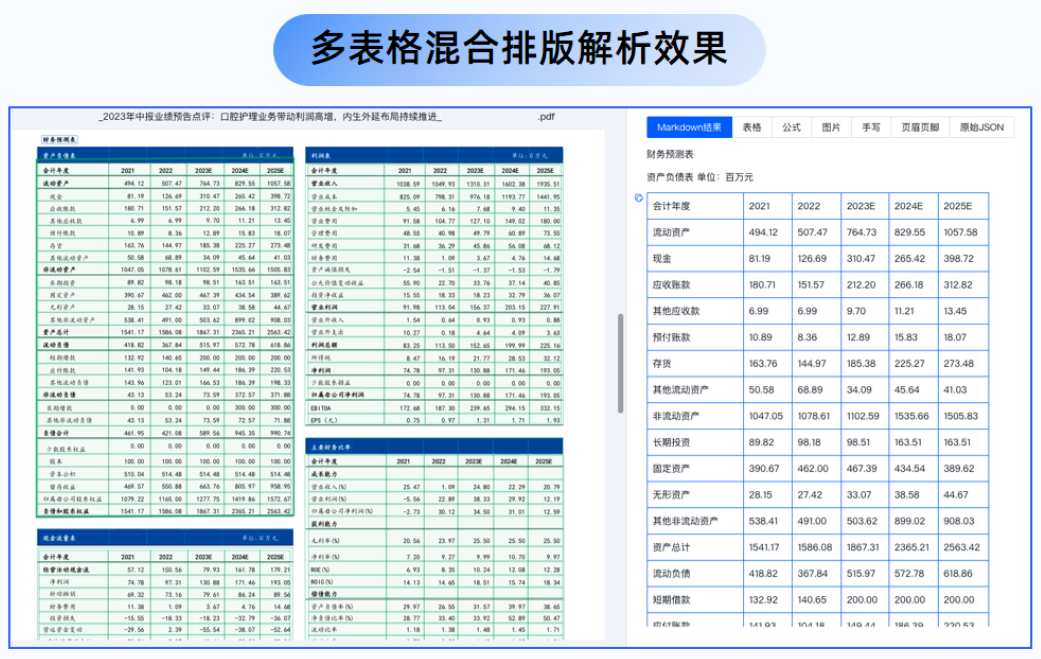Switch to the Markdown结果 tab
The height and width of the screenshot is (659, 1041).
point(689,127)
